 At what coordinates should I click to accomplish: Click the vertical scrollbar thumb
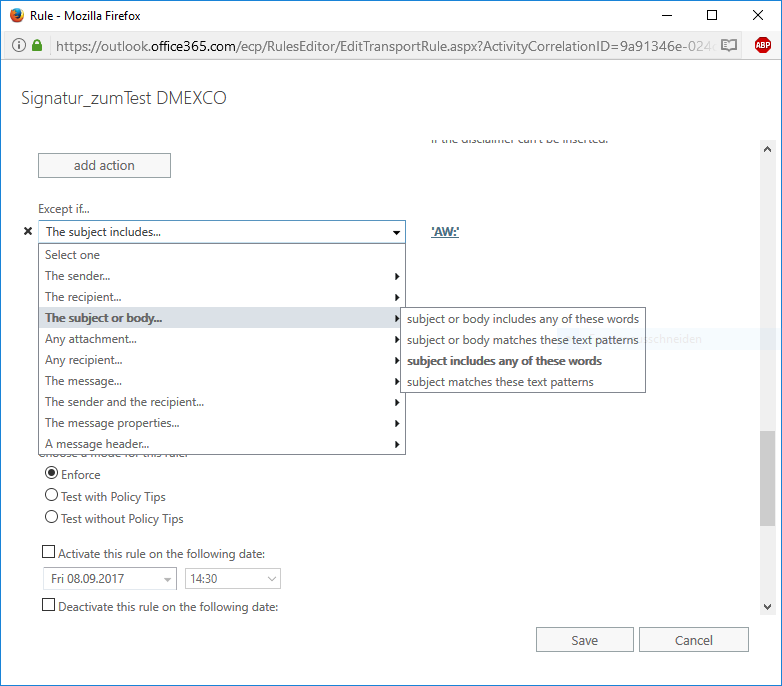click(x=767, y=478)
